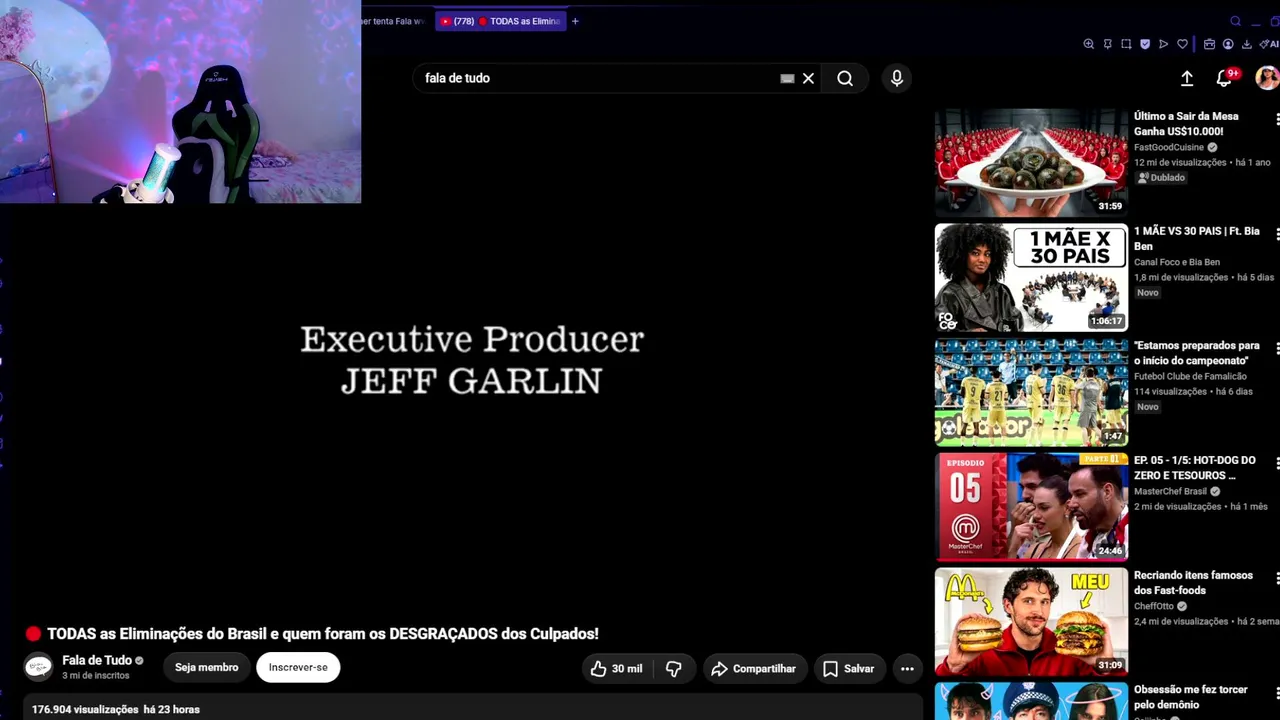Screen dimensions: 1280x720
Task: Click title 'EP. 05 - 1/5: HOT-DOG DO ZERO'
Action: 1195,468
